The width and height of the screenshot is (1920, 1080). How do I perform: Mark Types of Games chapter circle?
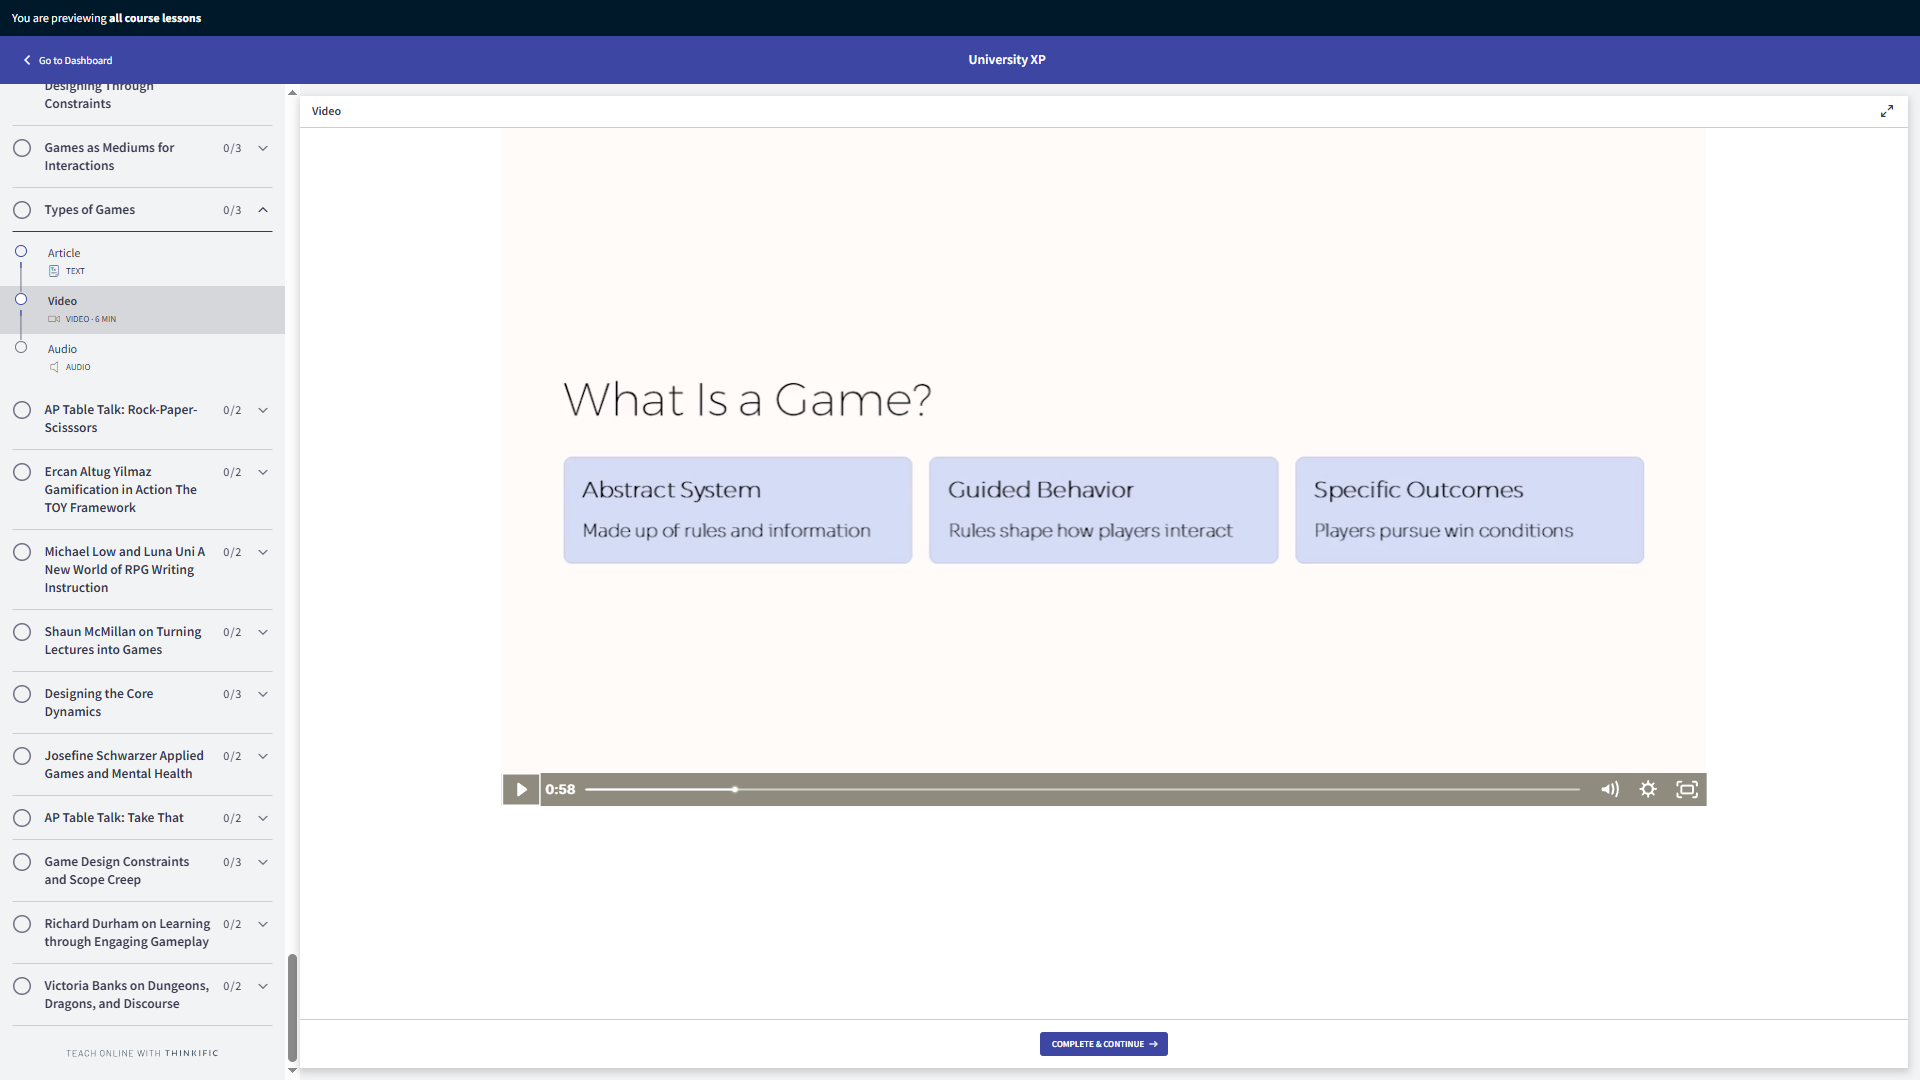22,210
